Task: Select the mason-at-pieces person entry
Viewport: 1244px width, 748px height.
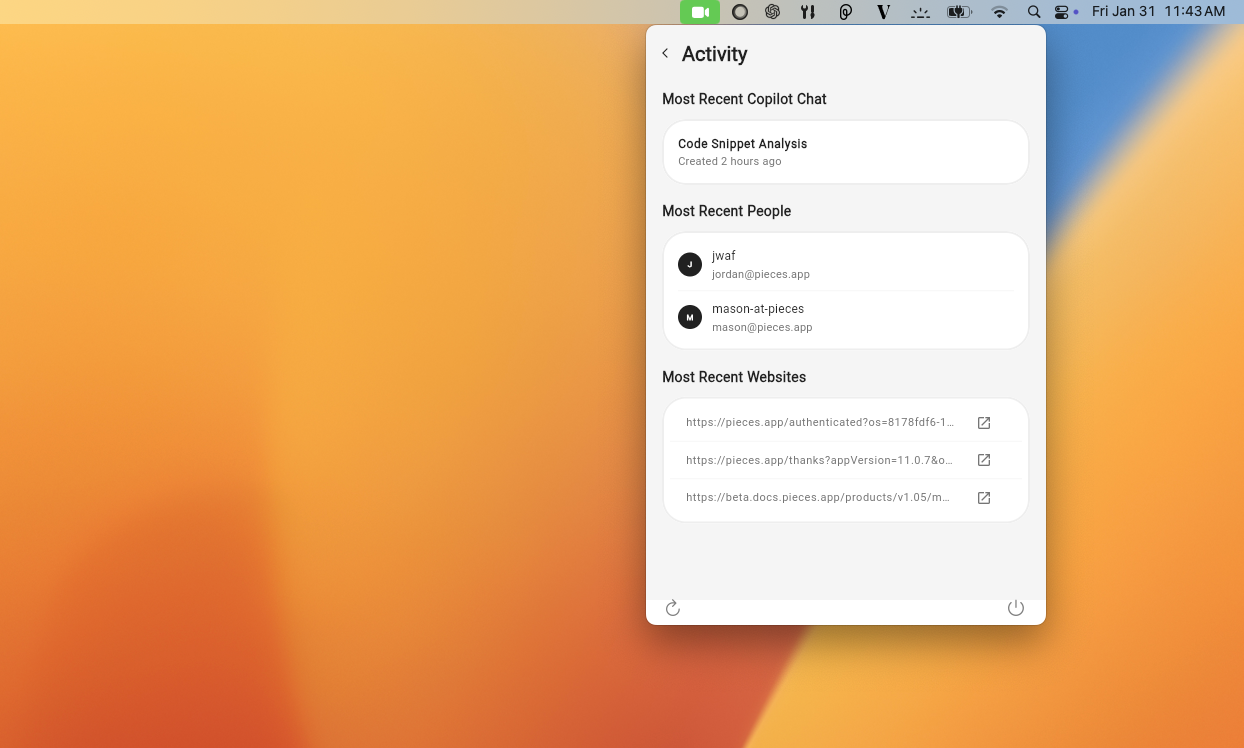Action: point(846,318)
